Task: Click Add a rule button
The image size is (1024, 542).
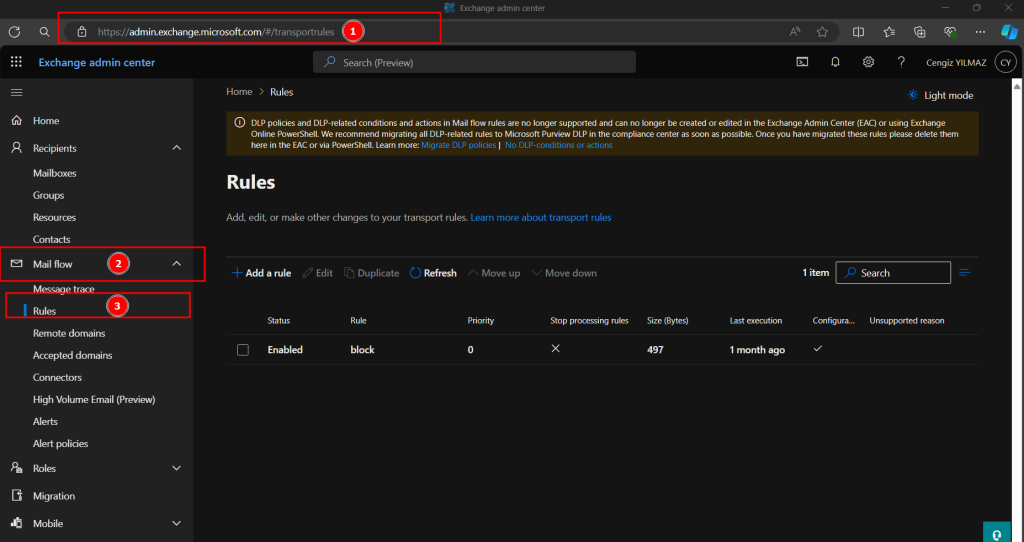Action: [262, 273]
